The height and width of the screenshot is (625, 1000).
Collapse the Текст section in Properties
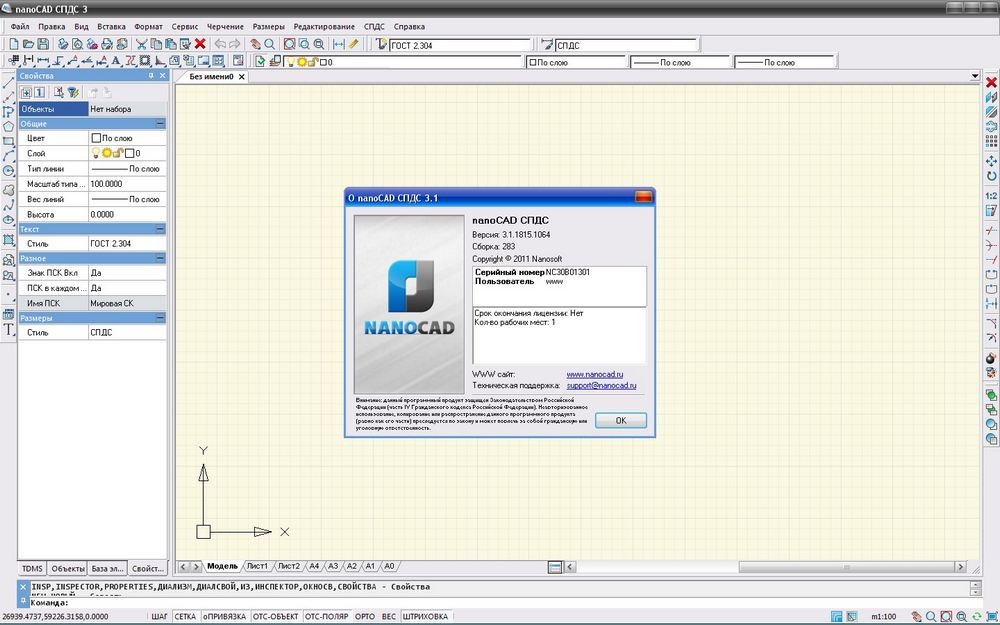coord(160,229)
